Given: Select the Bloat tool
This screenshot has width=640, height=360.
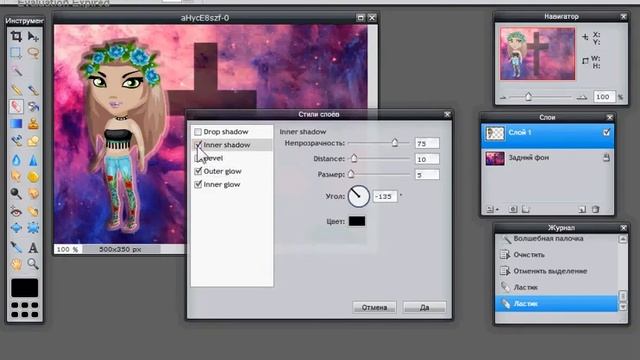Looking at the screenshot, I should 16,227.
